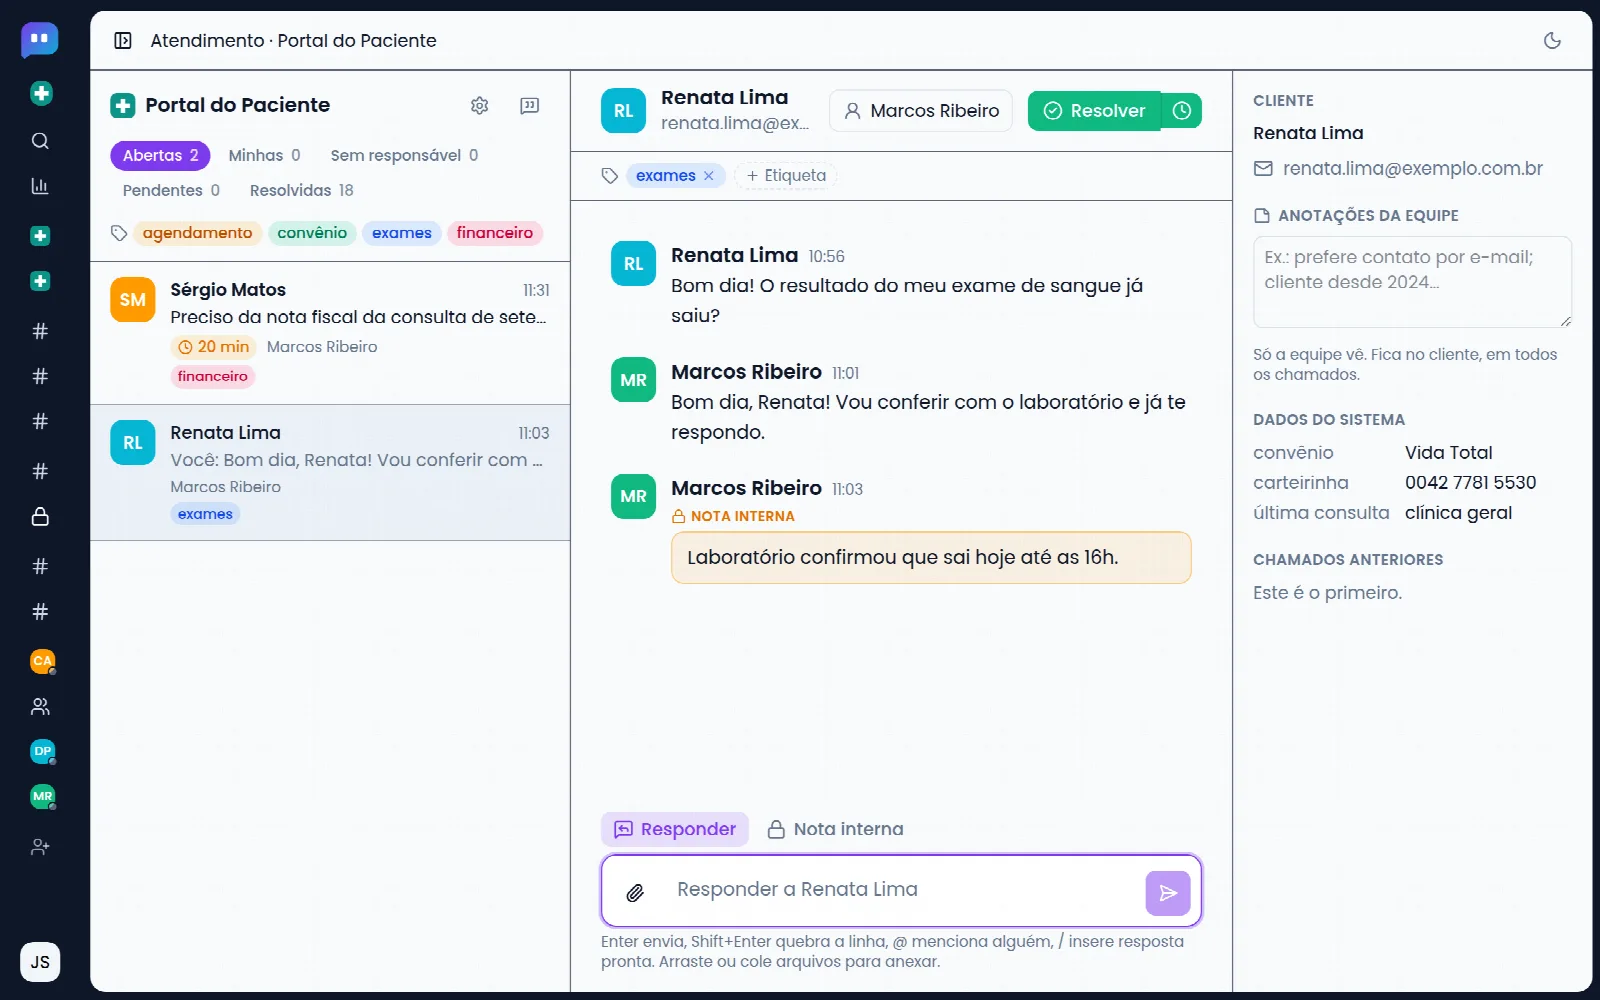The height and width of the screenshot is (1000, 1600).
Task: Click the clínica geral última consulta value
Action: (x=1458, y=513)
